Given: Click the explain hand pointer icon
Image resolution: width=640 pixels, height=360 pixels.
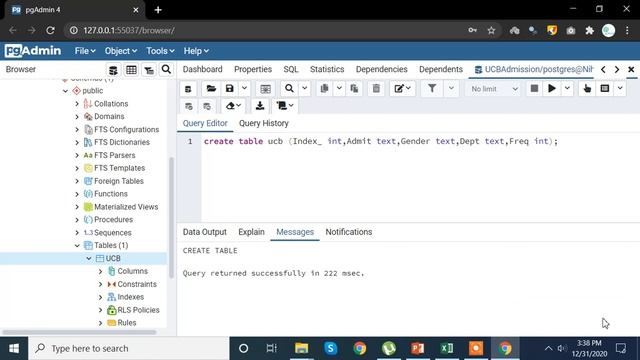Looking at the screenshot, I should pos(587,89).
